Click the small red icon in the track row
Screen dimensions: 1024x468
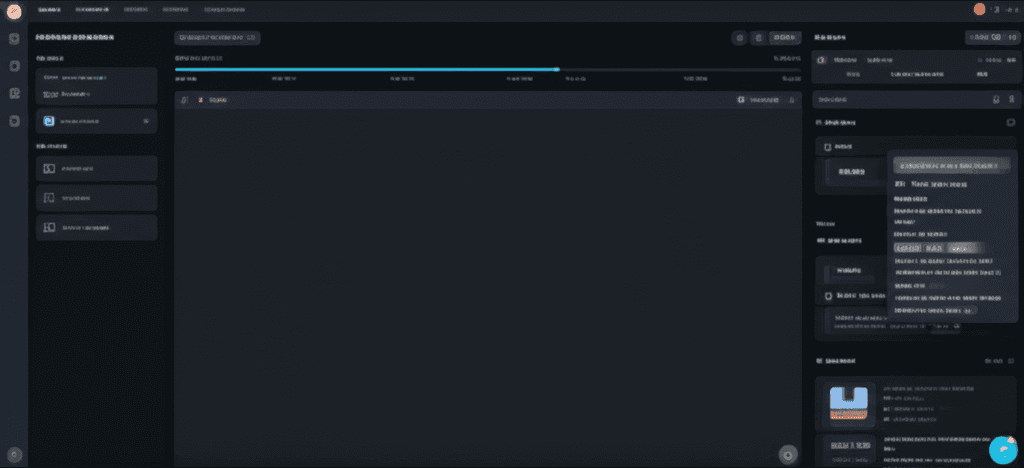pos(200,100)
